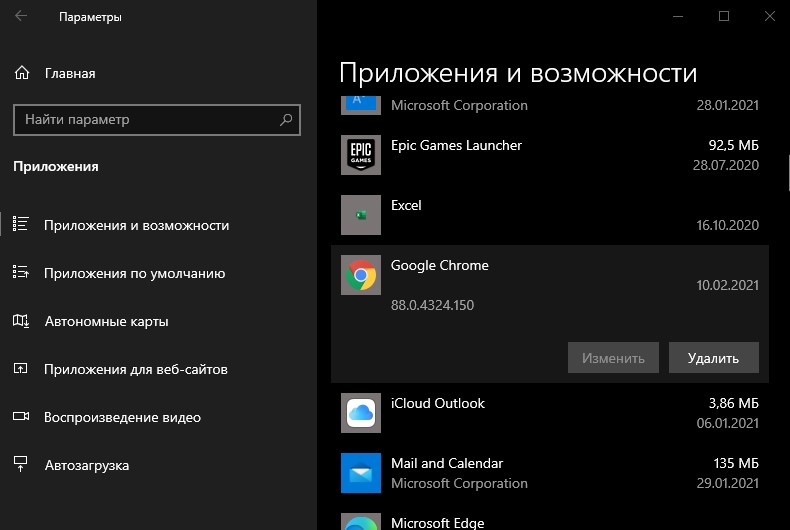Viewport: 790px width, 530px height.
Task: Click the date 16.10.2020
Action: click(x=728, y=225)
